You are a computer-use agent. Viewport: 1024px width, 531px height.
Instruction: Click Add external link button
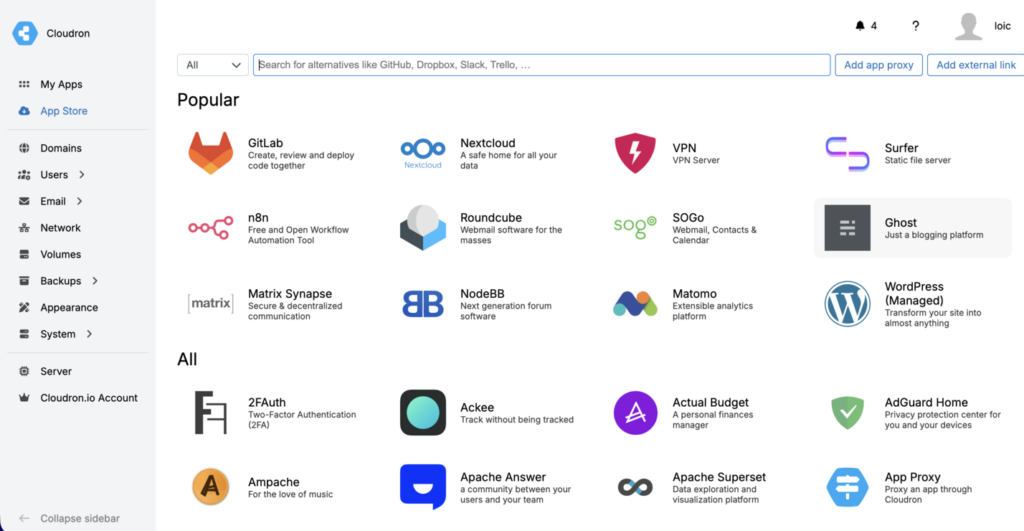pos(976,65)
